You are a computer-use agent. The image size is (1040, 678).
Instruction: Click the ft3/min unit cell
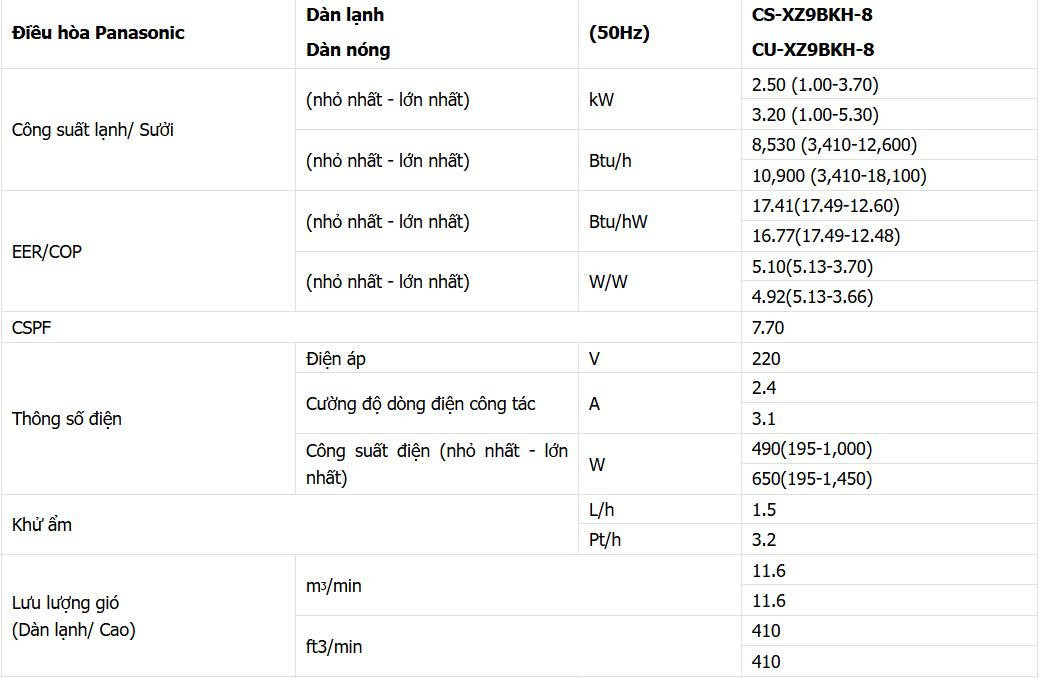click(x=334, y=646)
